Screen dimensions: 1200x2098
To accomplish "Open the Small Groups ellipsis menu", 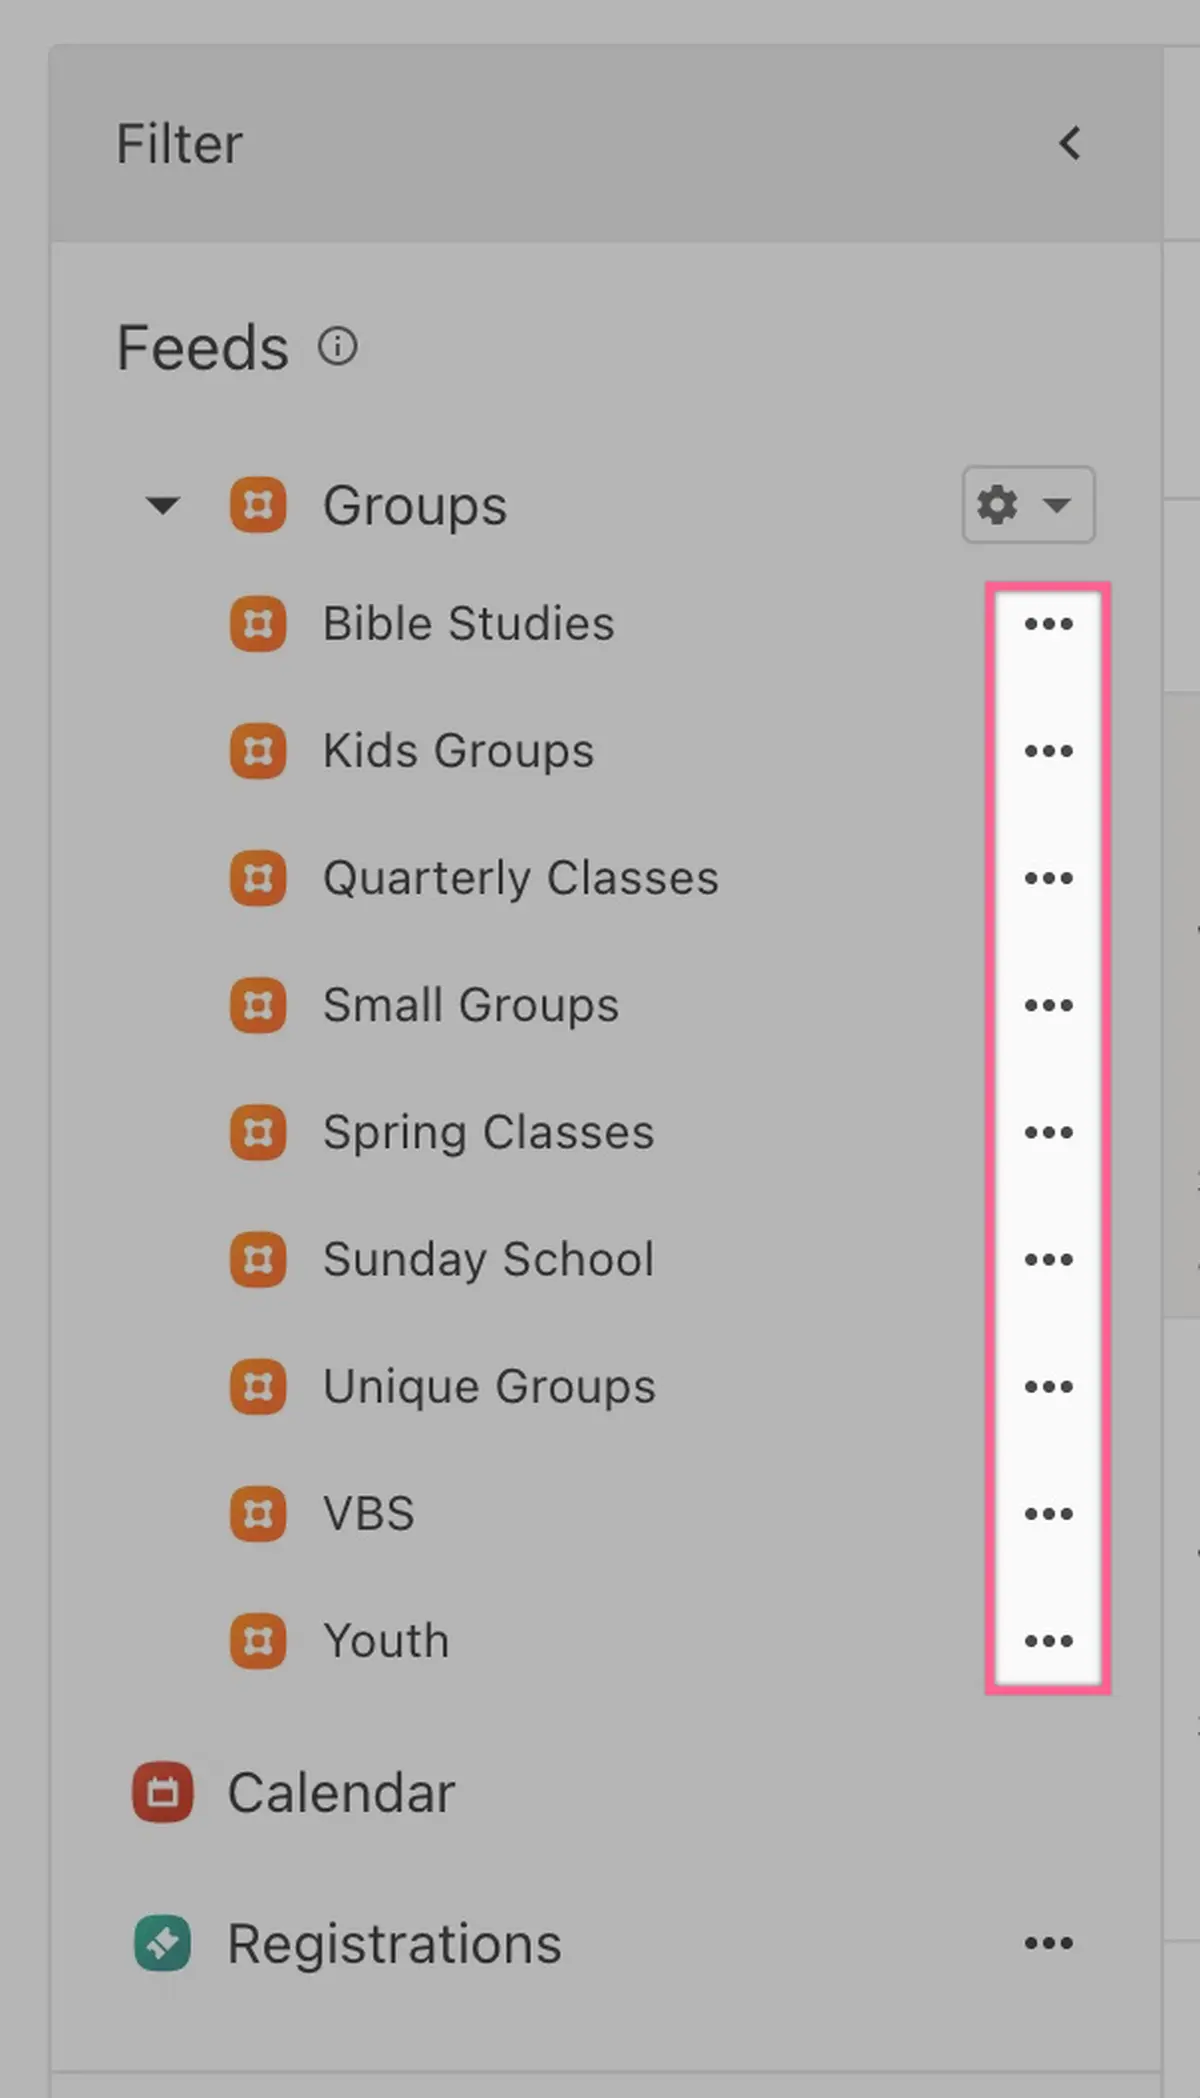I will pyautogui.click(x=1048, y=1005).
